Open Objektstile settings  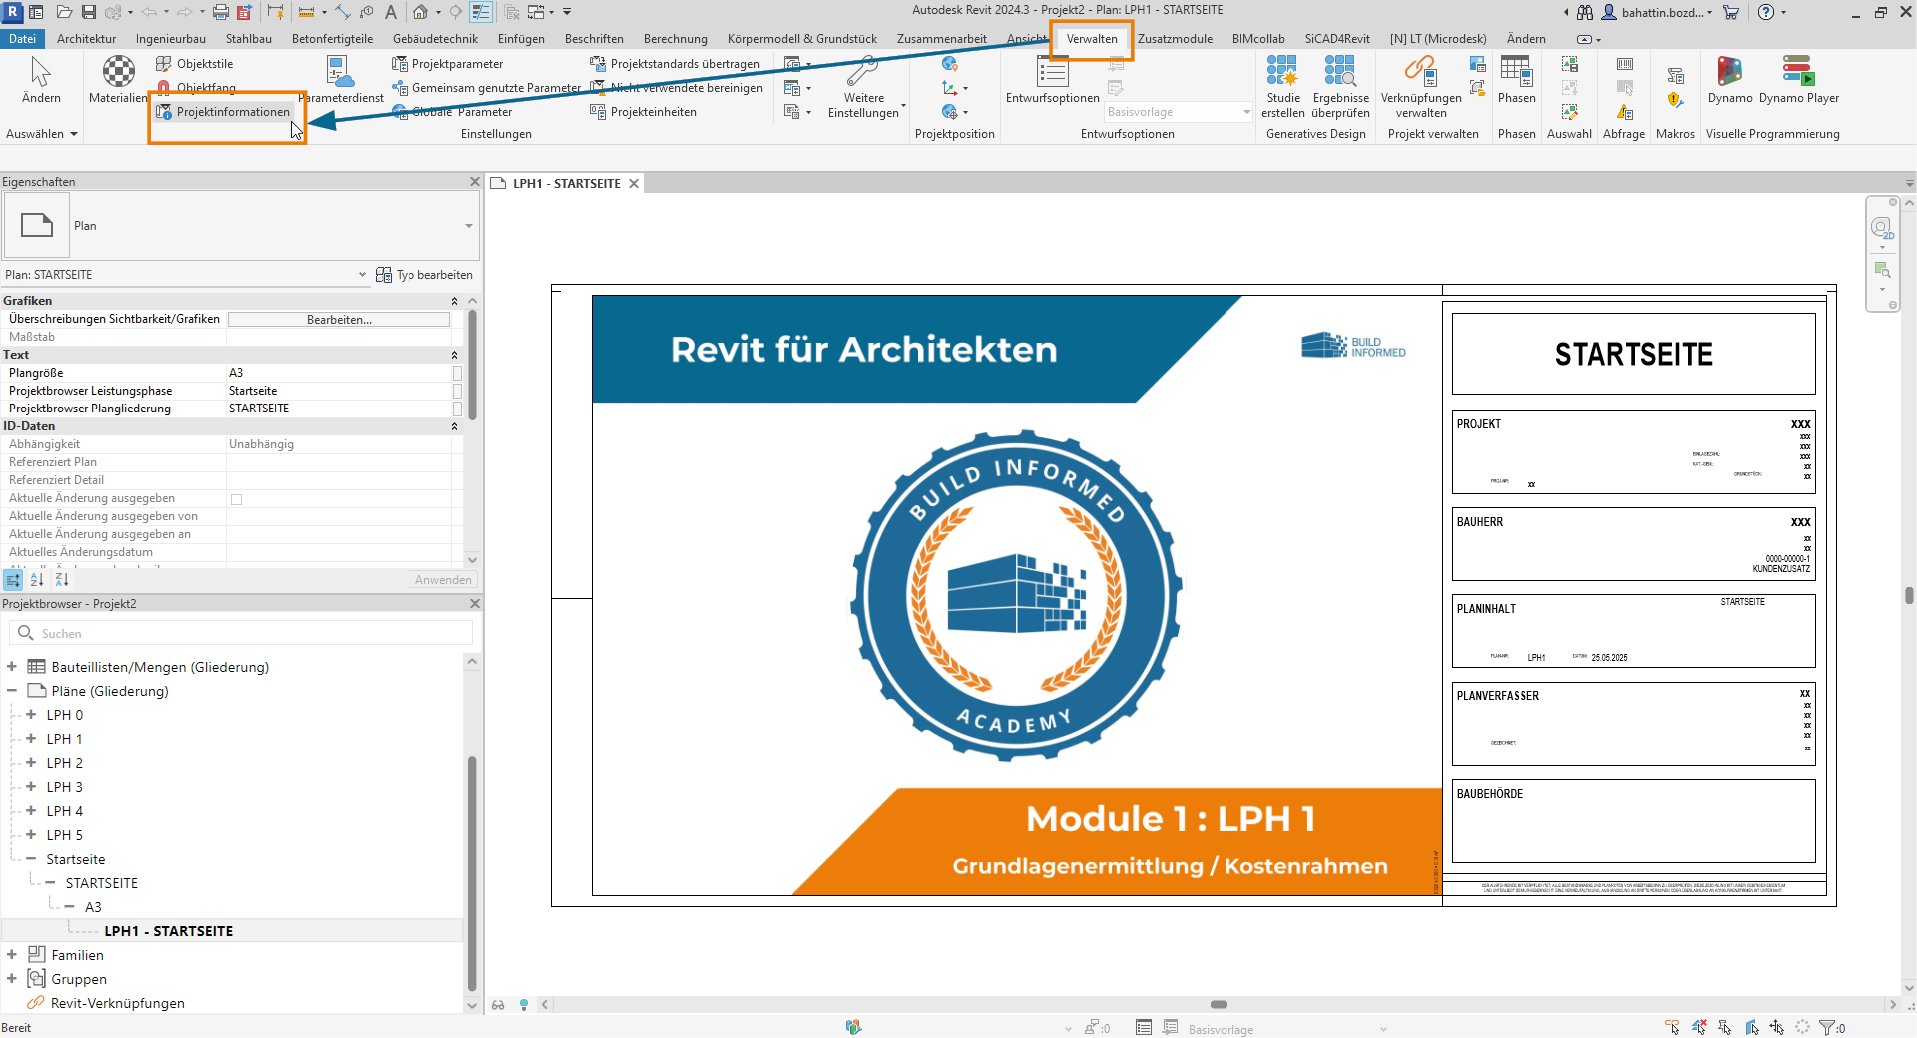pos(195,64)
